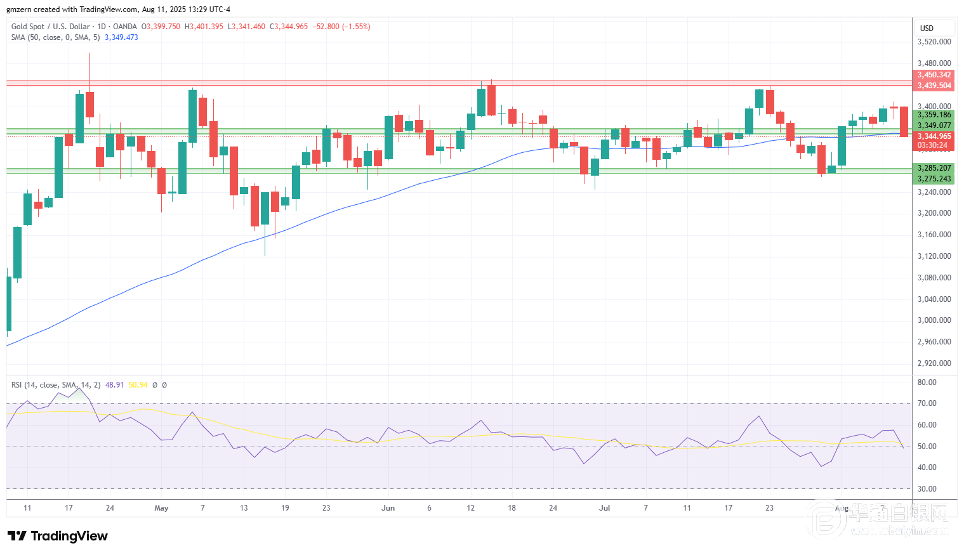Viewport: 964px width, 556px height.
Task: Click the yellow RSI average value 50.94
Action: coord(138,385)
